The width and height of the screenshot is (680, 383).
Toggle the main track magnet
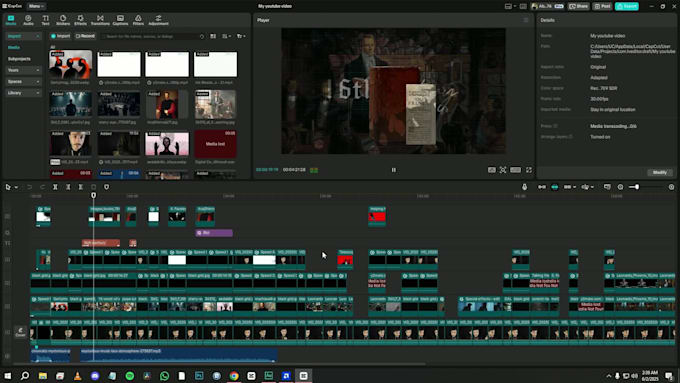pos(542,187)
